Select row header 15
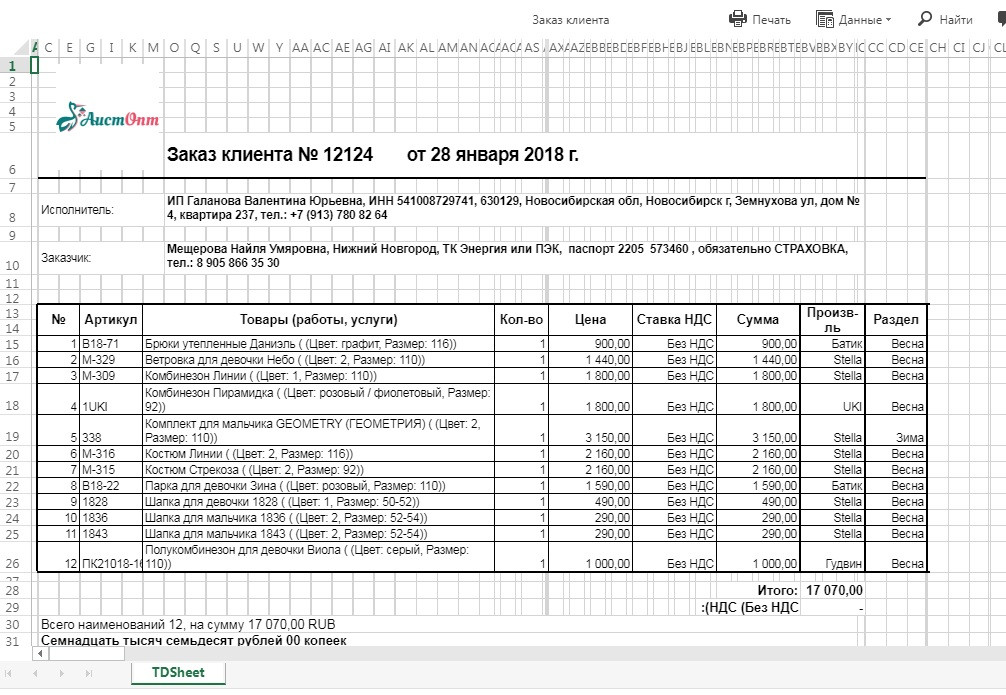1006x695 pixels. (12, 344)
